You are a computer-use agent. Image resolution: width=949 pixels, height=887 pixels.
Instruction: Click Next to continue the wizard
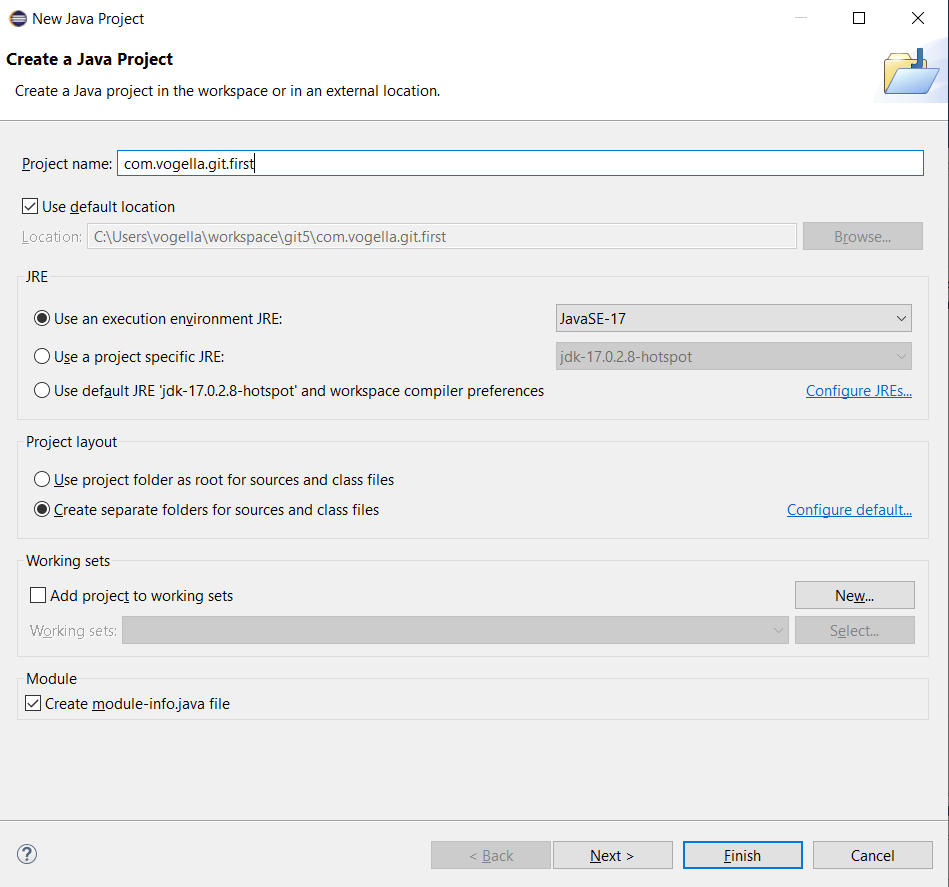coord(612,854)
